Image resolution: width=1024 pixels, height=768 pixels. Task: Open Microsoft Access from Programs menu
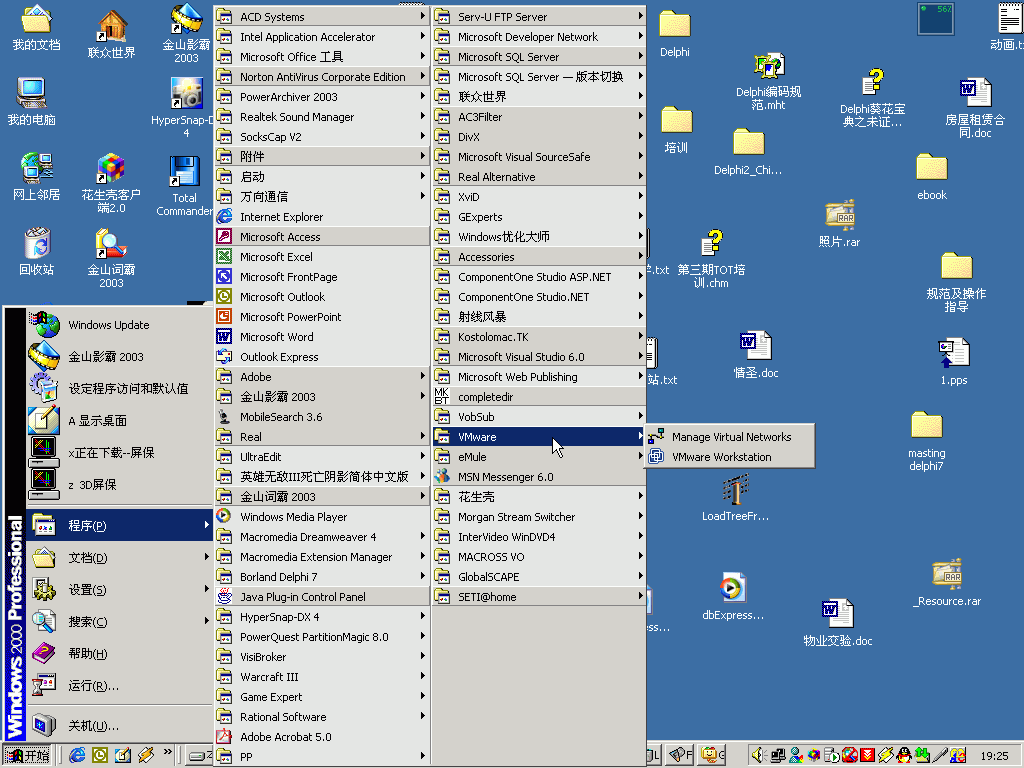coord(321,236)
